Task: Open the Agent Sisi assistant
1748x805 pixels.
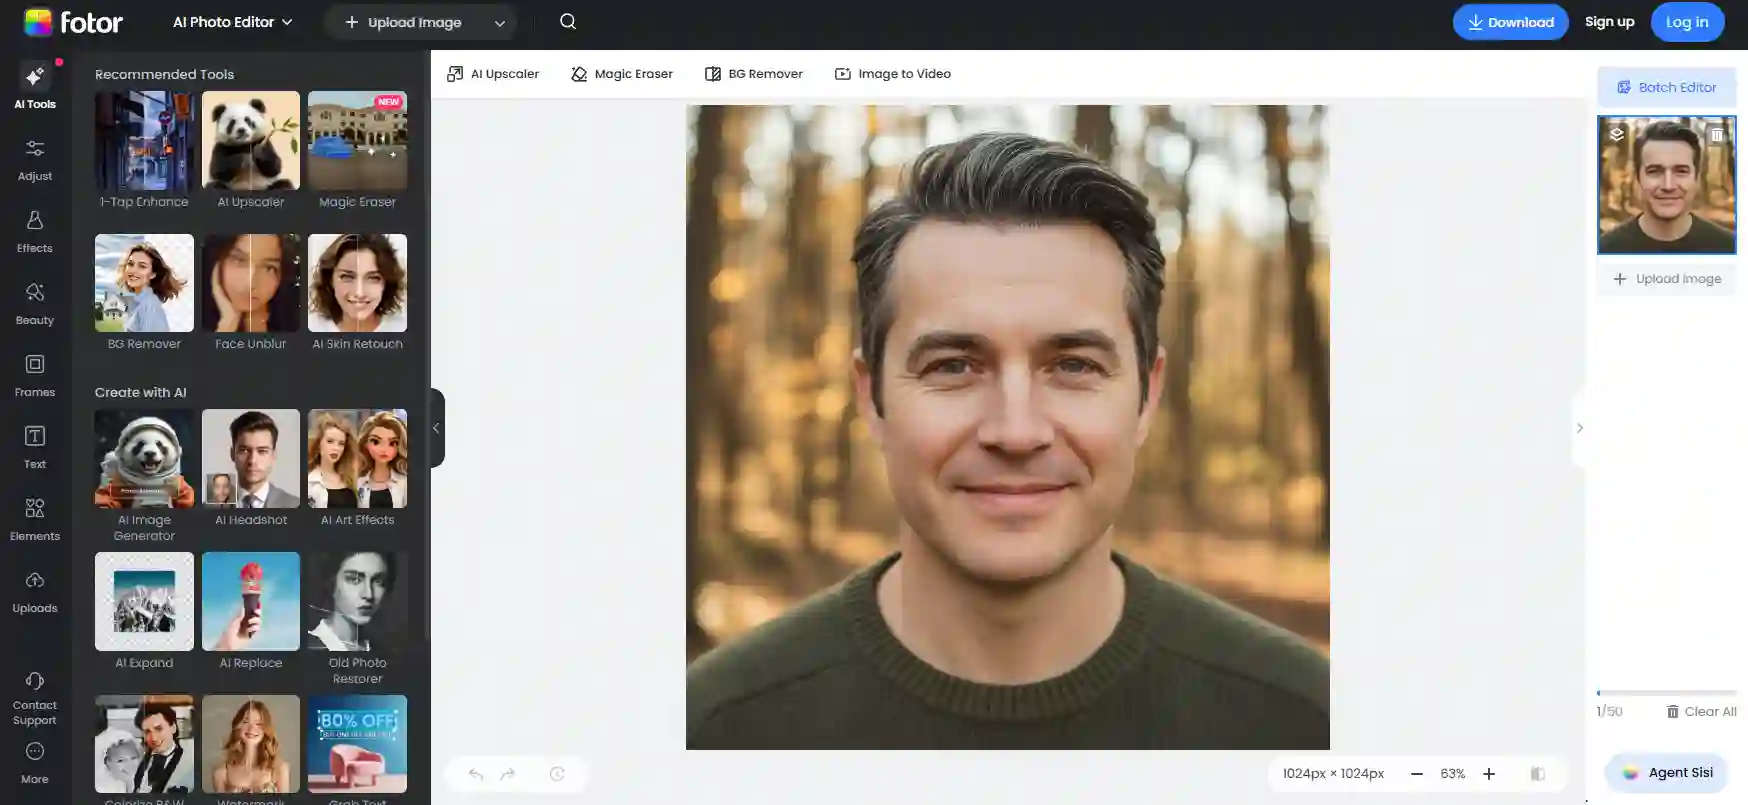Action: click(x=1667, y=773)
